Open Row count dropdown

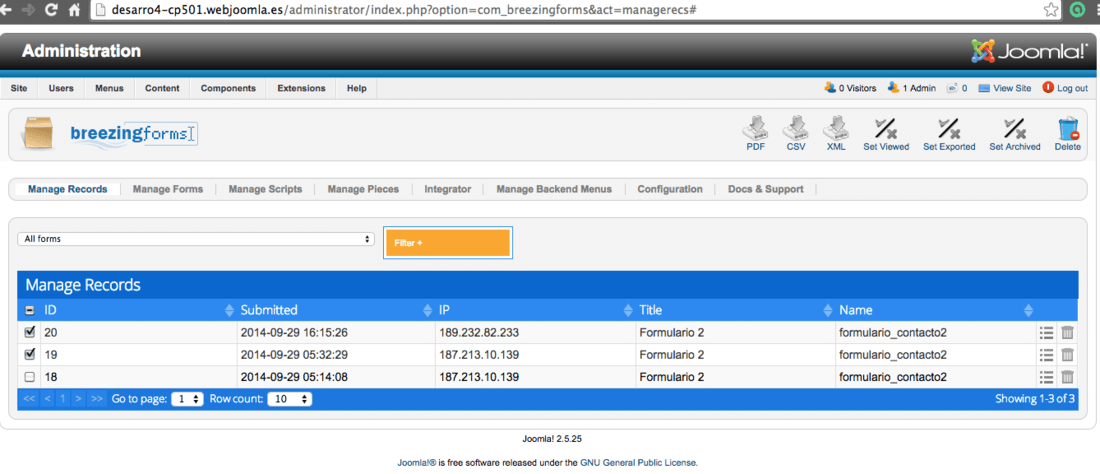click(x=290, y=399)
